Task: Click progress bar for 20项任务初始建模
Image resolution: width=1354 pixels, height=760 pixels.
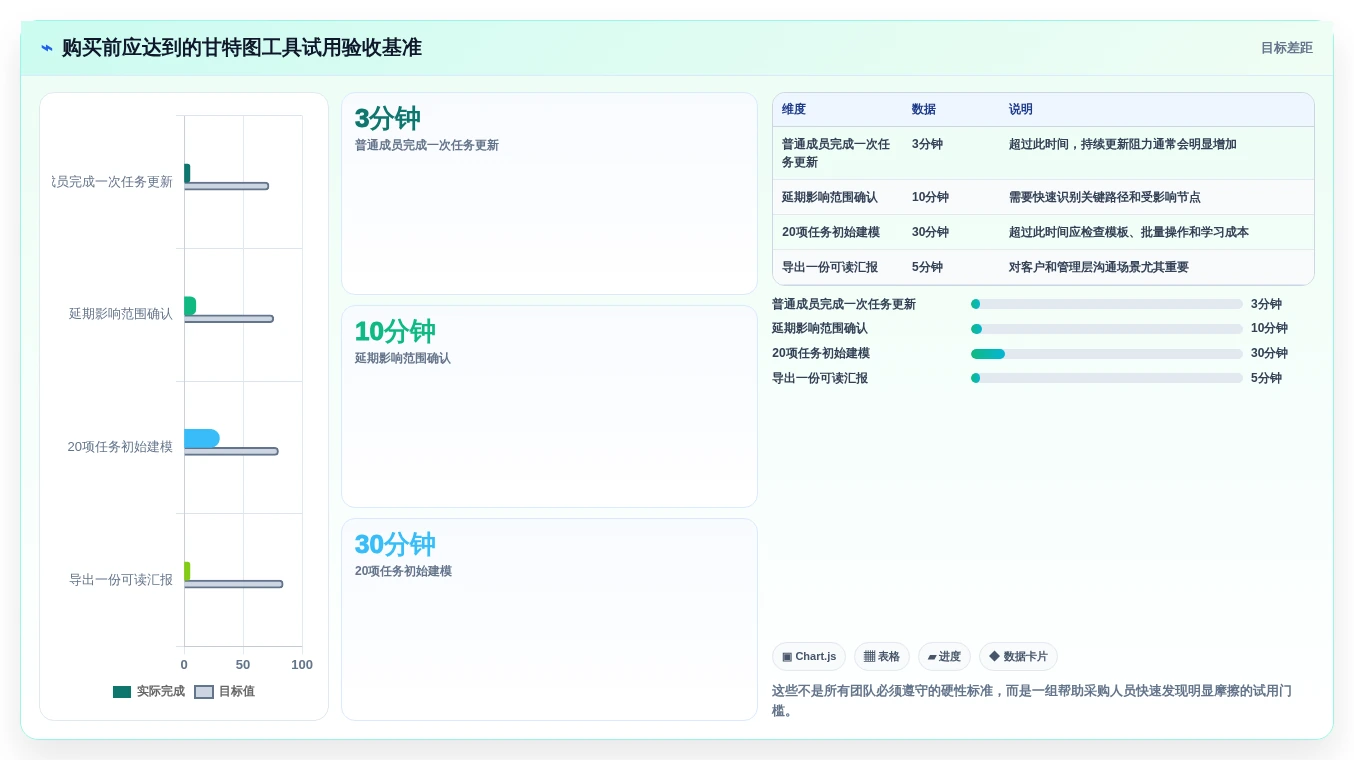Action: (1107, 354)
